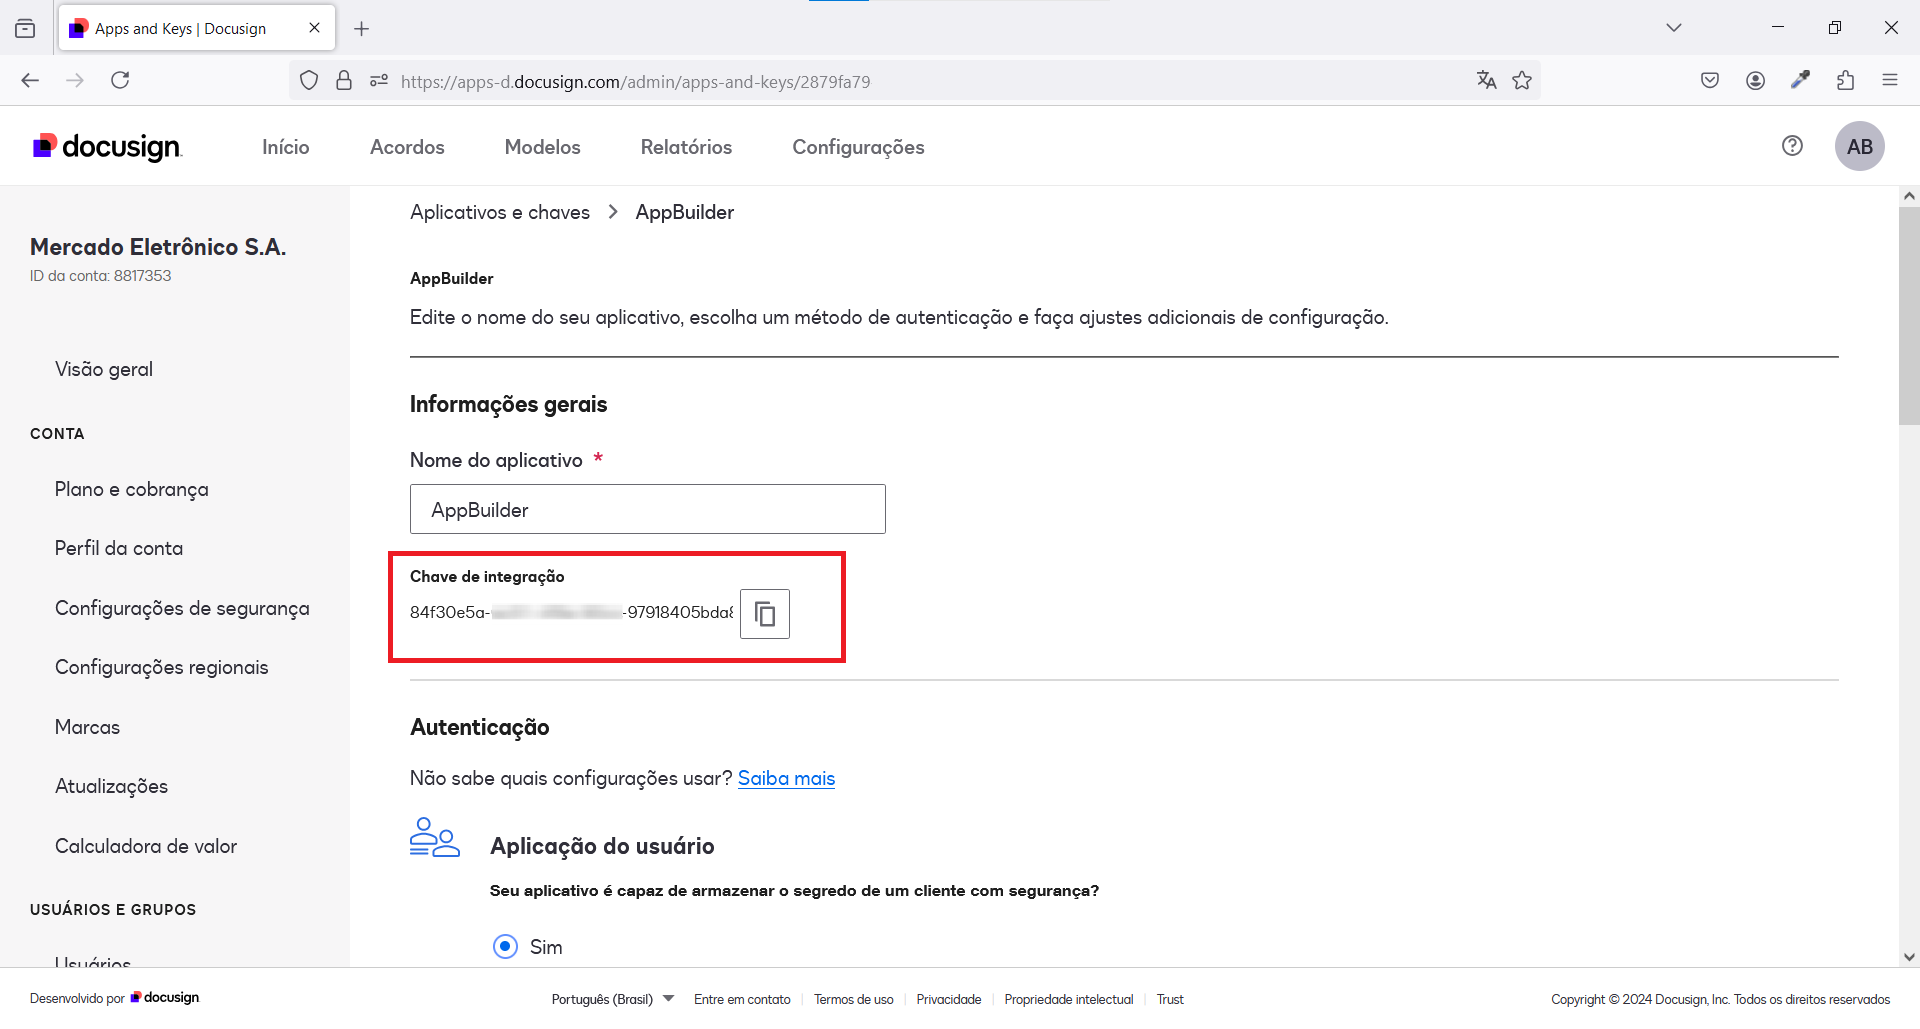Open the Configurações menu item
Image resolution: width=1920 pixels, height=1029 pixels.
point(858,147)
